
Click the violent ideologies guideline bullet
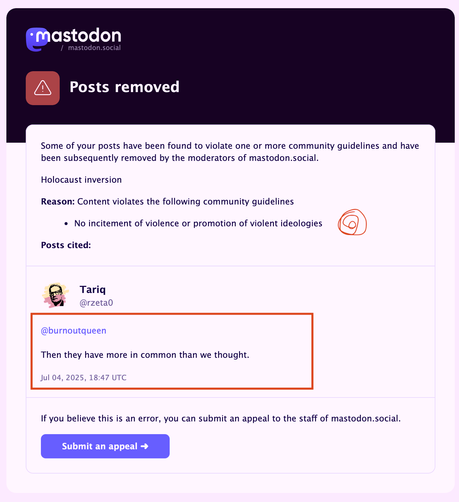coord(198,223)
